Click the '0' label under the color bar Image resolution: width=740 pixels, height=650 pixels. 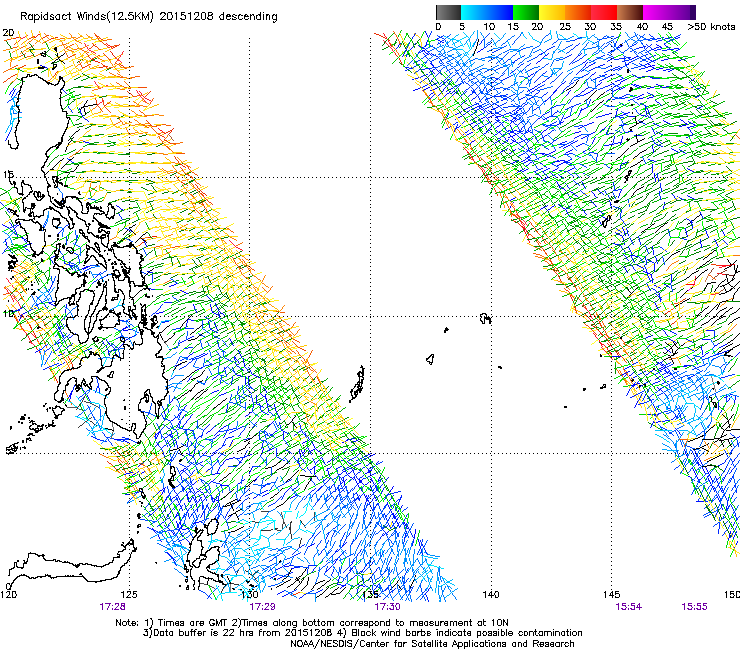[438, 27]
